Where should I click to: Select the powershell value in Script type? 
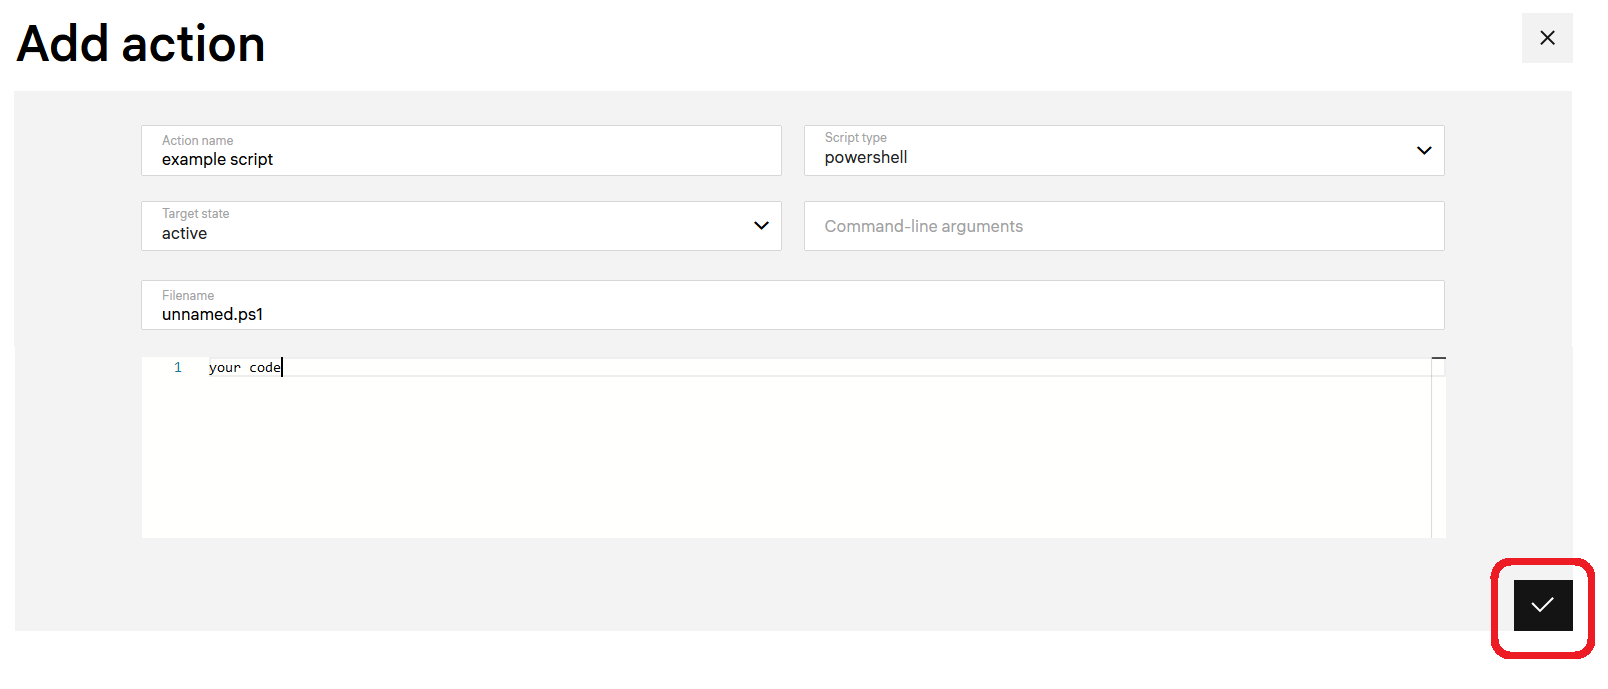866,158
